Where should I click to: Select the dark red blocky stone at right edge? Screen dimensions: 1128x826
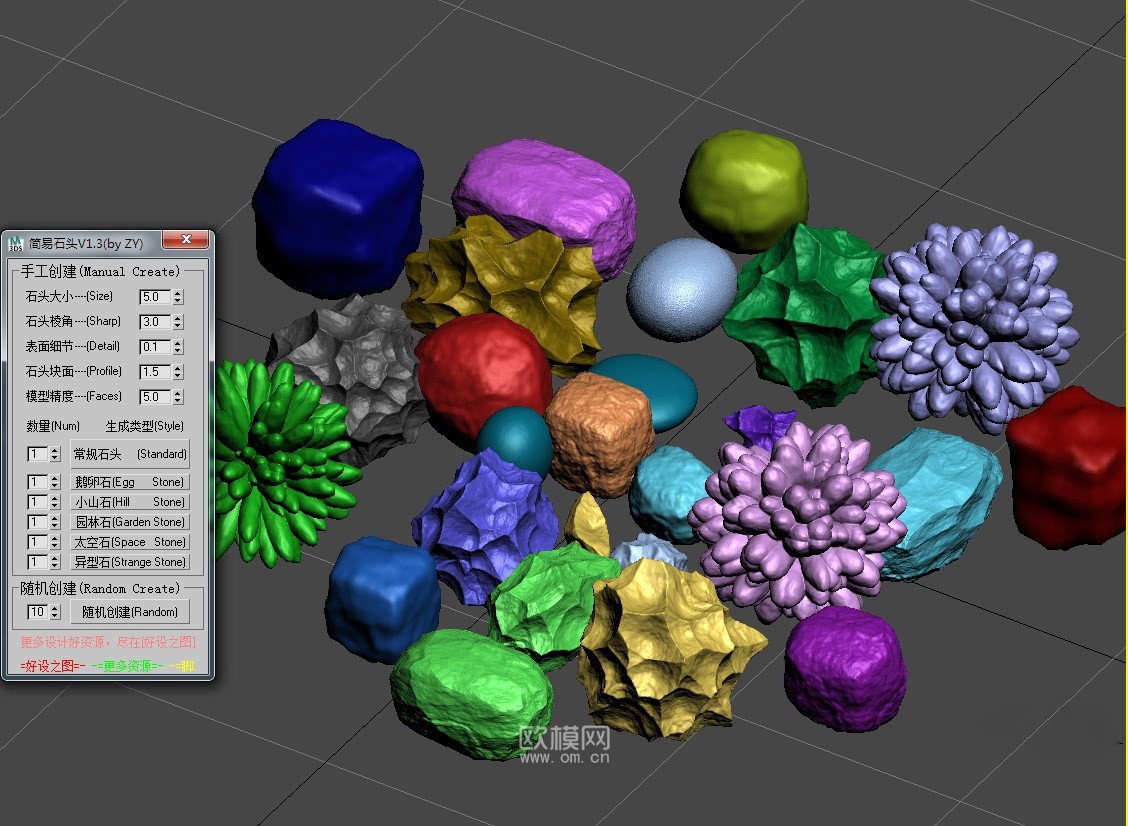tap(1068, 466)
